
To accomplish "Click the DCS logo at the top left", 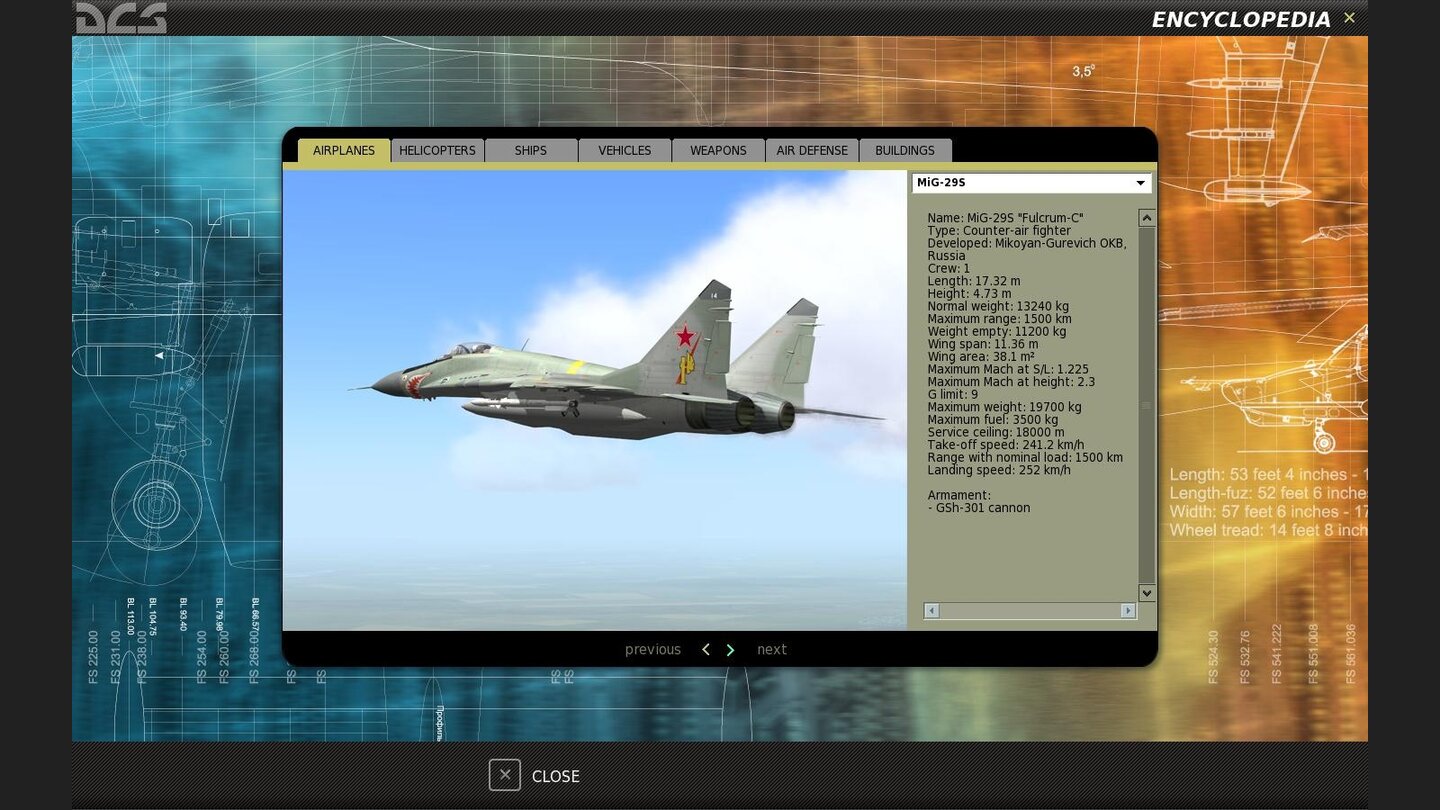I will click(121, 18).
